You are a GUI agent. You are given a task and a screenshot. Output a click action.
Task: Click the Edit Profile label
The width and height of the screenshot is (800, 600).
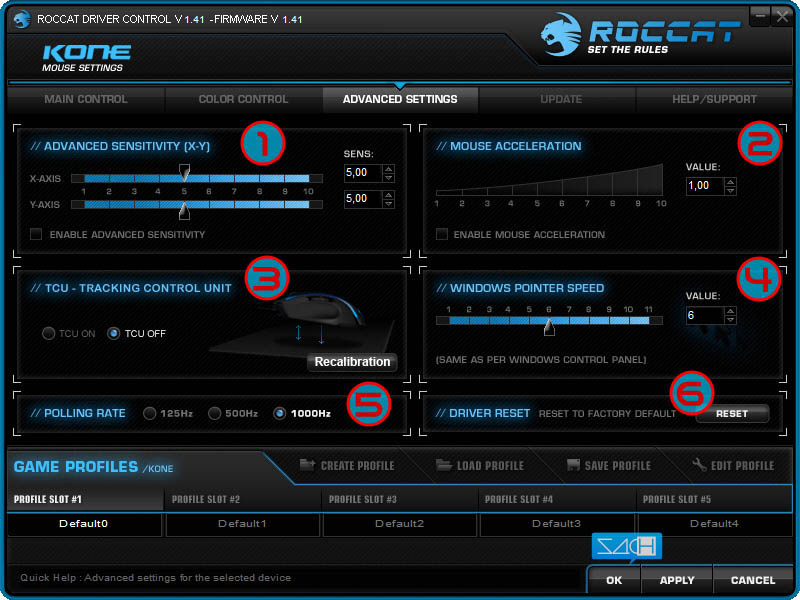point(742,466)
